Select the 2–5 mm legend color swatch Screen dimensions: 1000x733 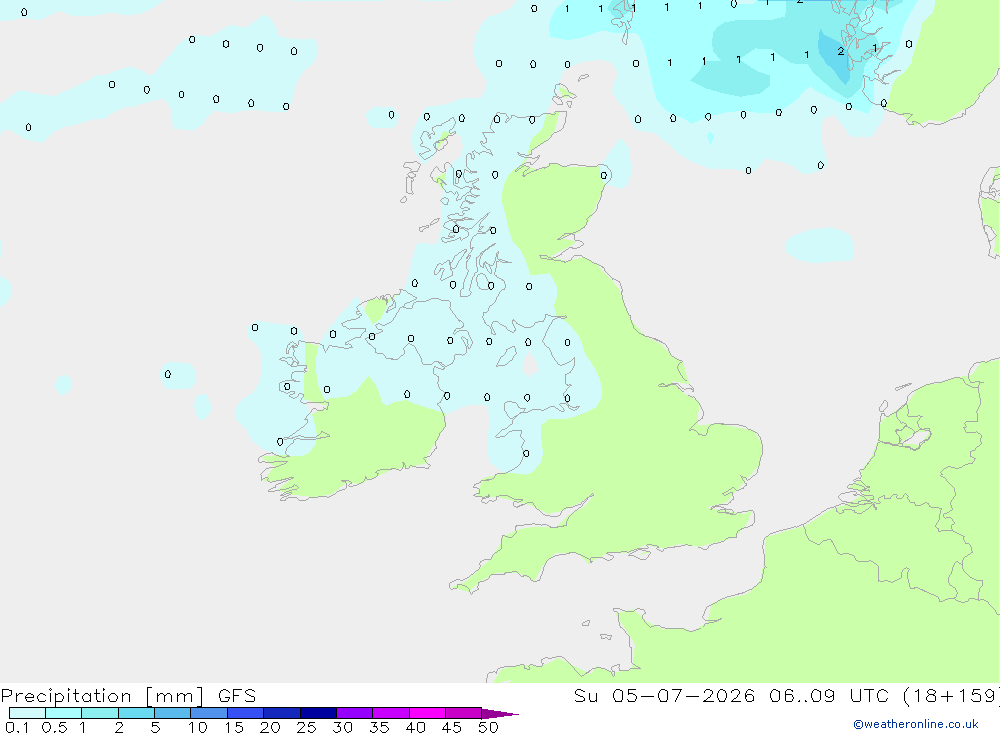(136, 713)
